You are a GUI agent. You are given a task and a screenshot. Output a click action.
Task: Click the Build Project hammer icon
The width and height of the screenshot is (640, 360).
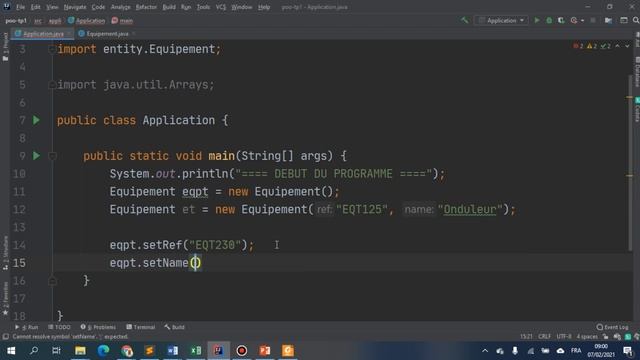pos(464,20)
